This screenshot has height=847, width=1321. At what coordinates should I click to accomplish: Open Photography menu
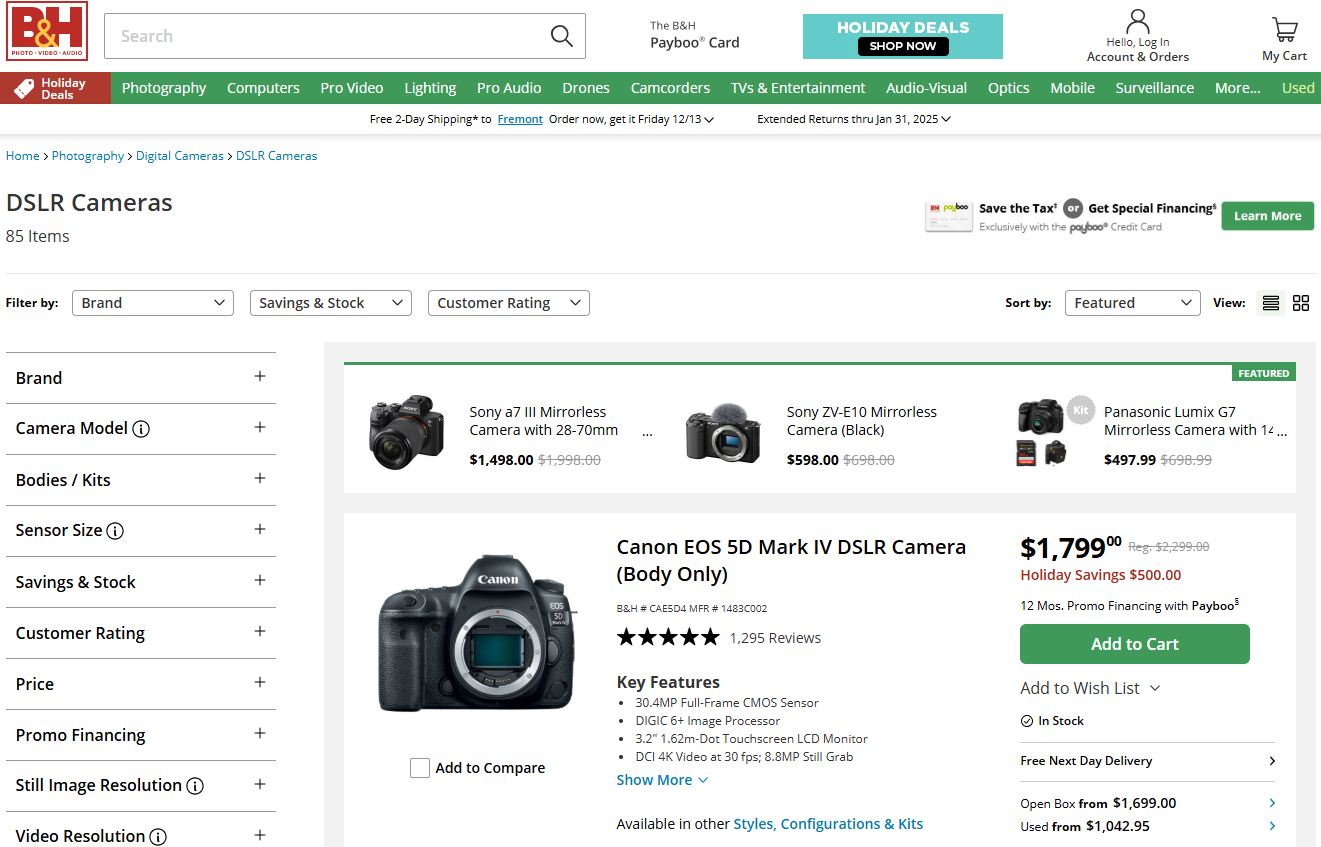click(x=164, y=88)
